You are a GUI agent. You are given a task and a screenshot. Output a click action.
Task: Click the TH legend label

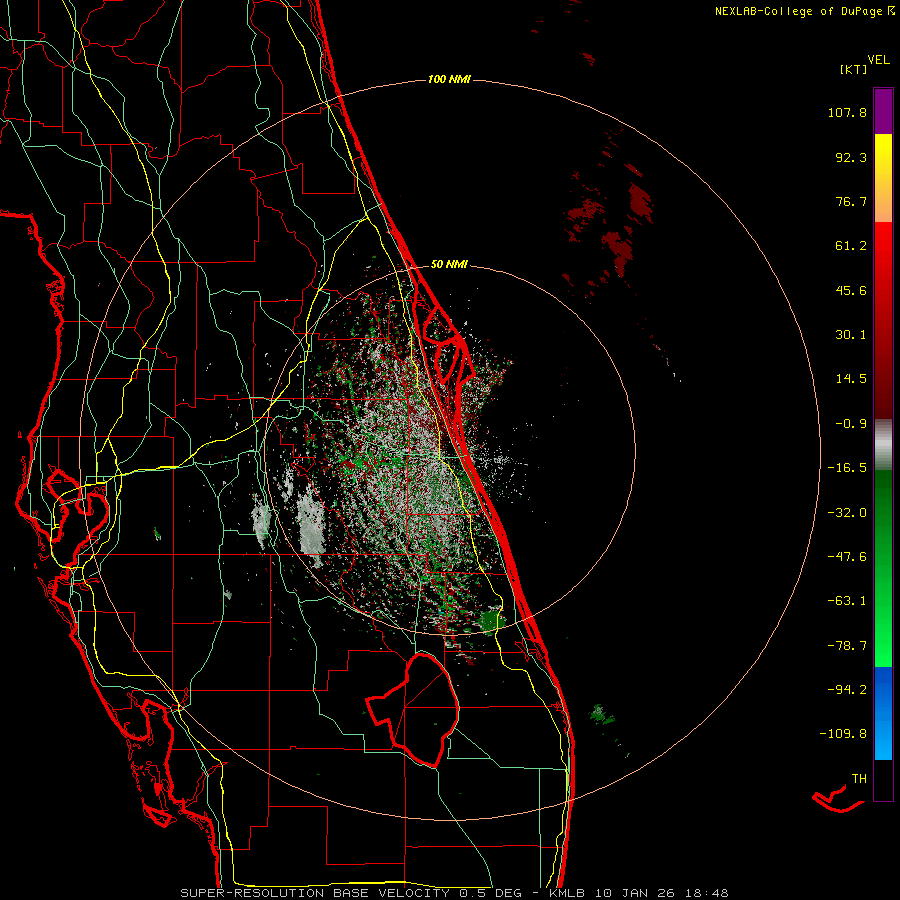[x=859, y=779]
